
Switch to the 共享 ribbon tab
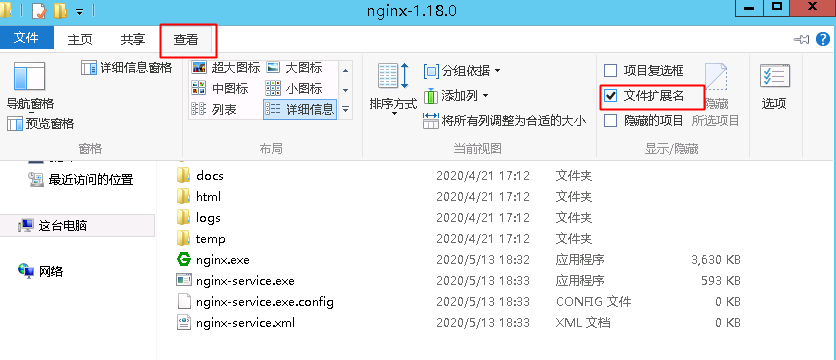pos(132,39)
